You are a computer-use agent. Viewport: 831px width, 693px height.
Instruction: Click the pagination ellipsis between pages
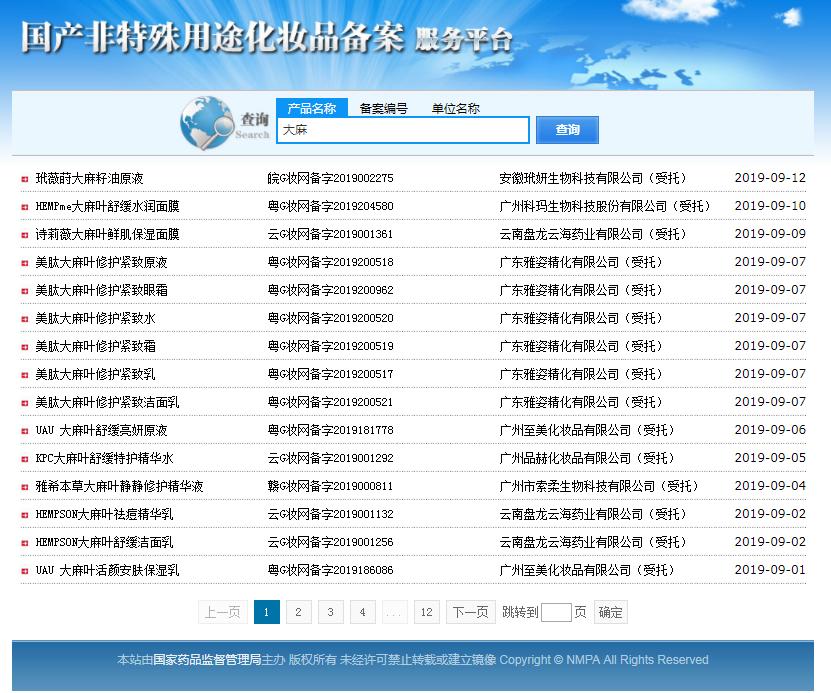[x=394, y=611]
